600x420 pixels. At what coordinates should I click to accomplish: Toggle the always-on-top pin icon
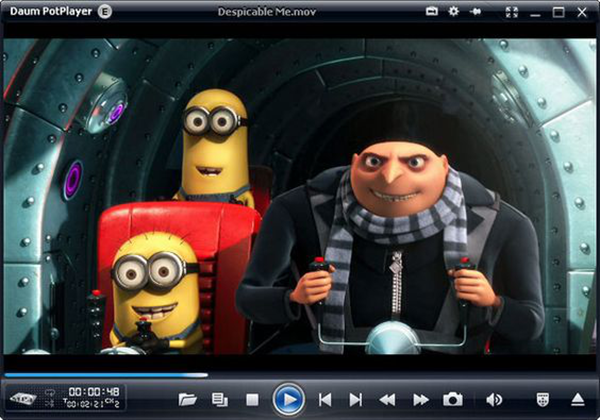pos(475,12)
